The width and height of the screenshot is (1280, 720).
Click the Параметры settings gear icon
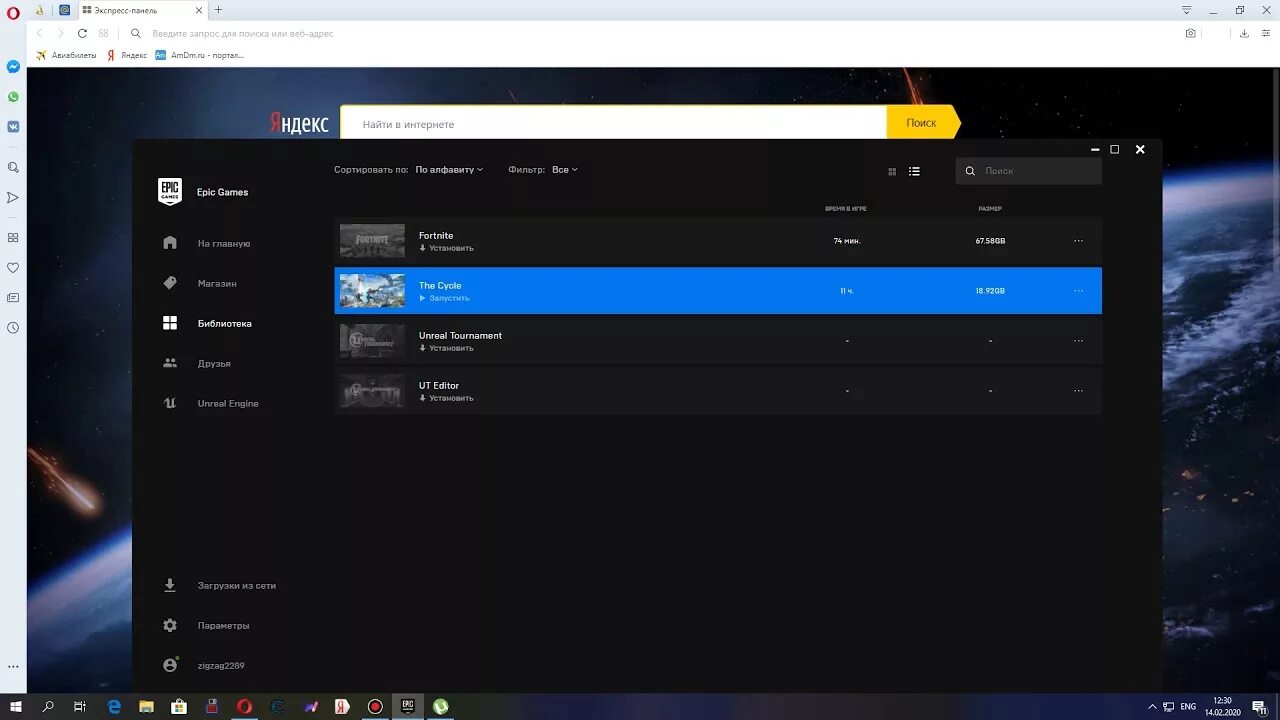pyautogui.click(x=170, y=625)
